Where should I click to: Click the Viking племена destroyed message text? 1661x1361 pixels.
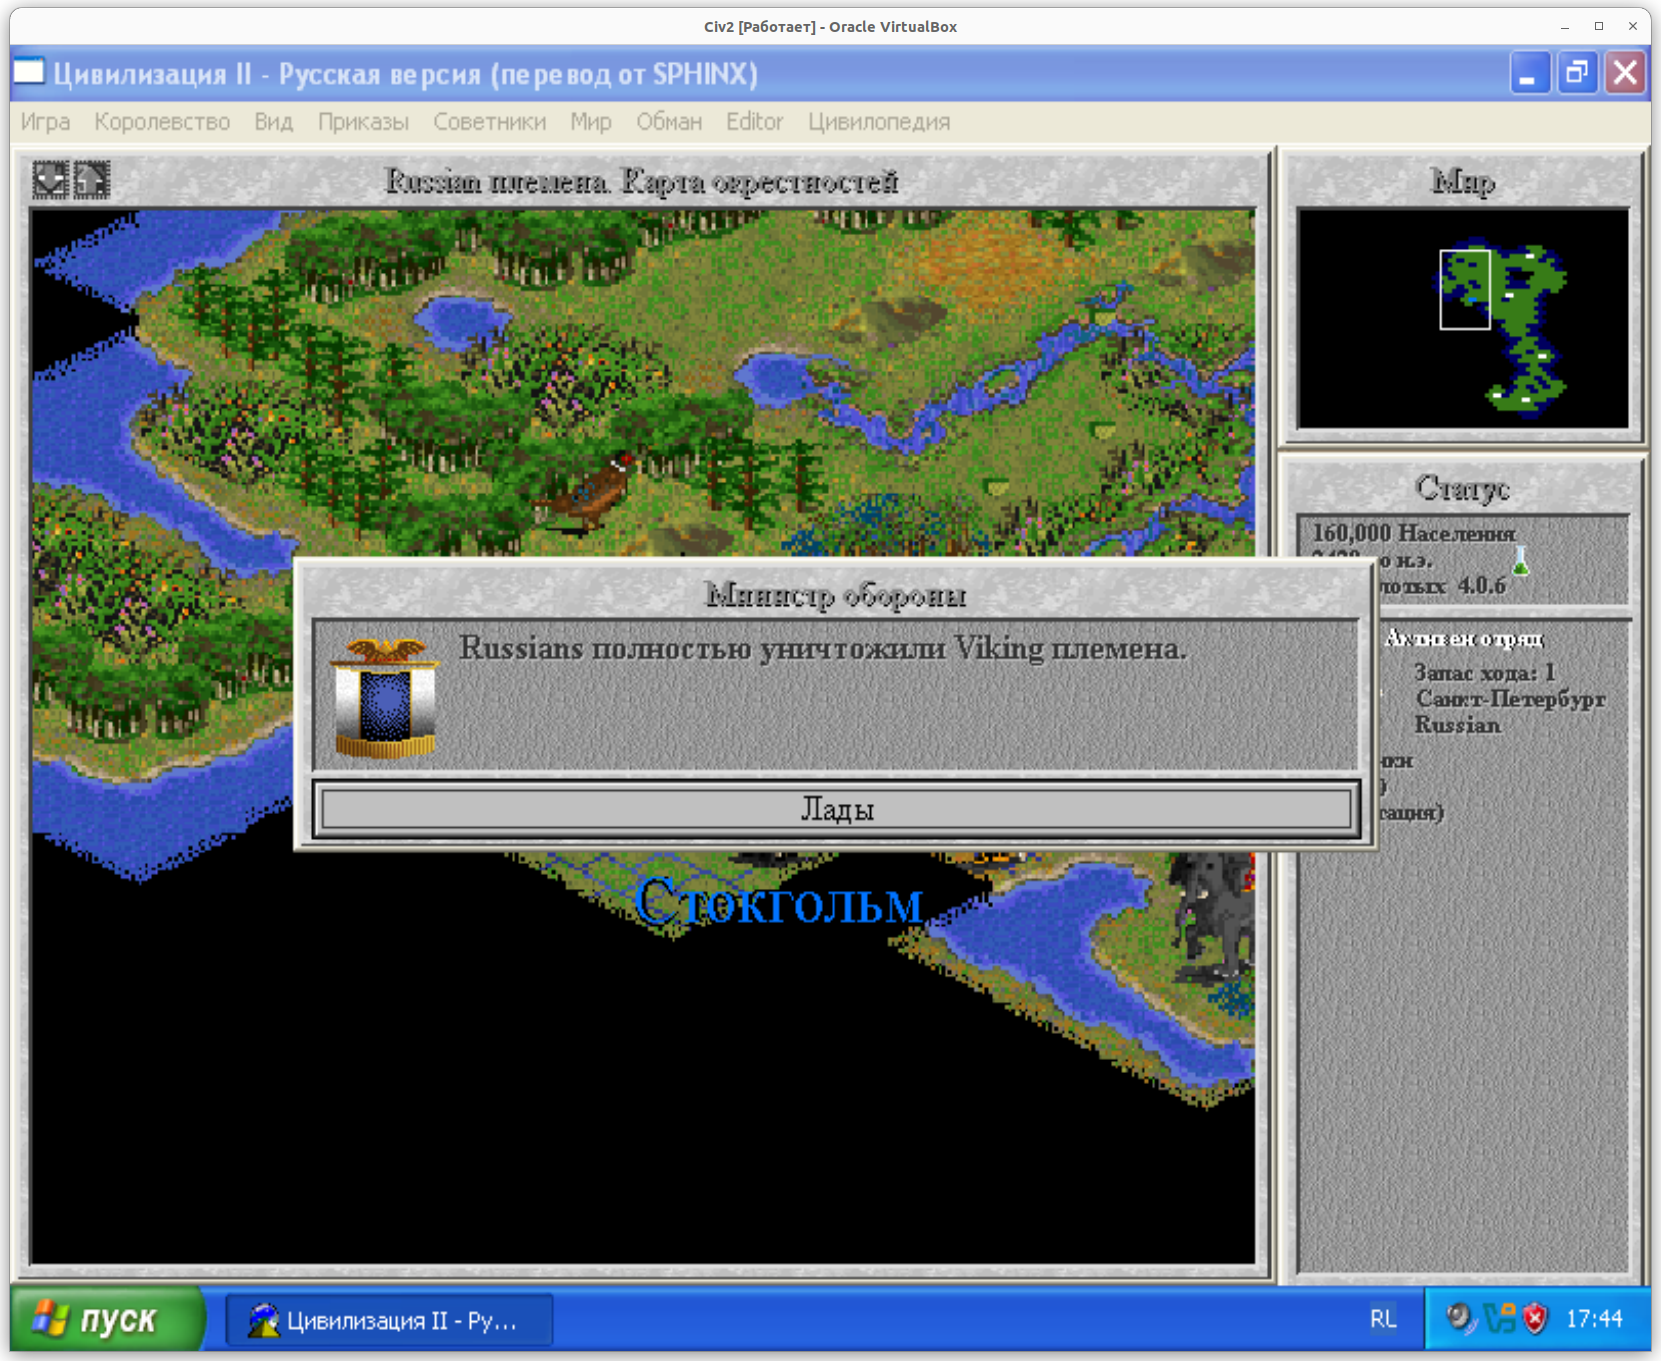(x=823, y=648)
